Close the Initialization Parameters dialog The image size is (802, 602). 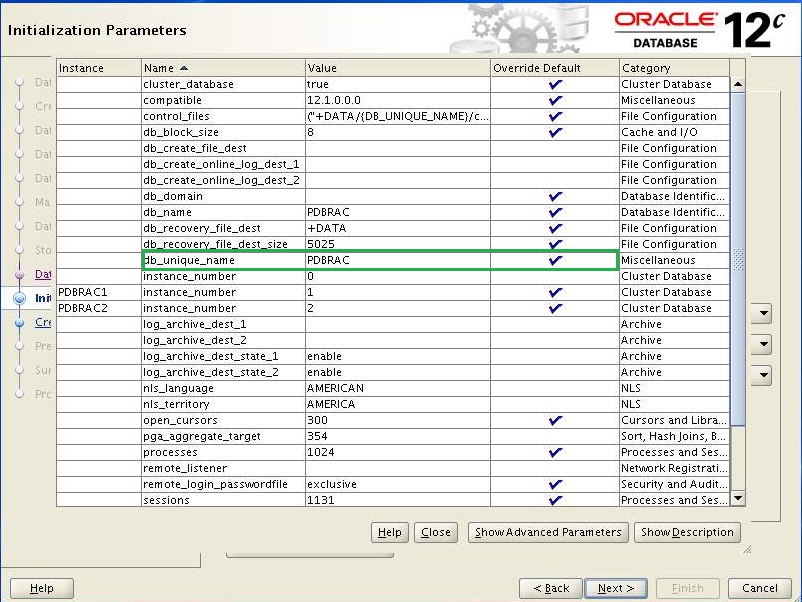pyautogui.click(x=436, y=532)
